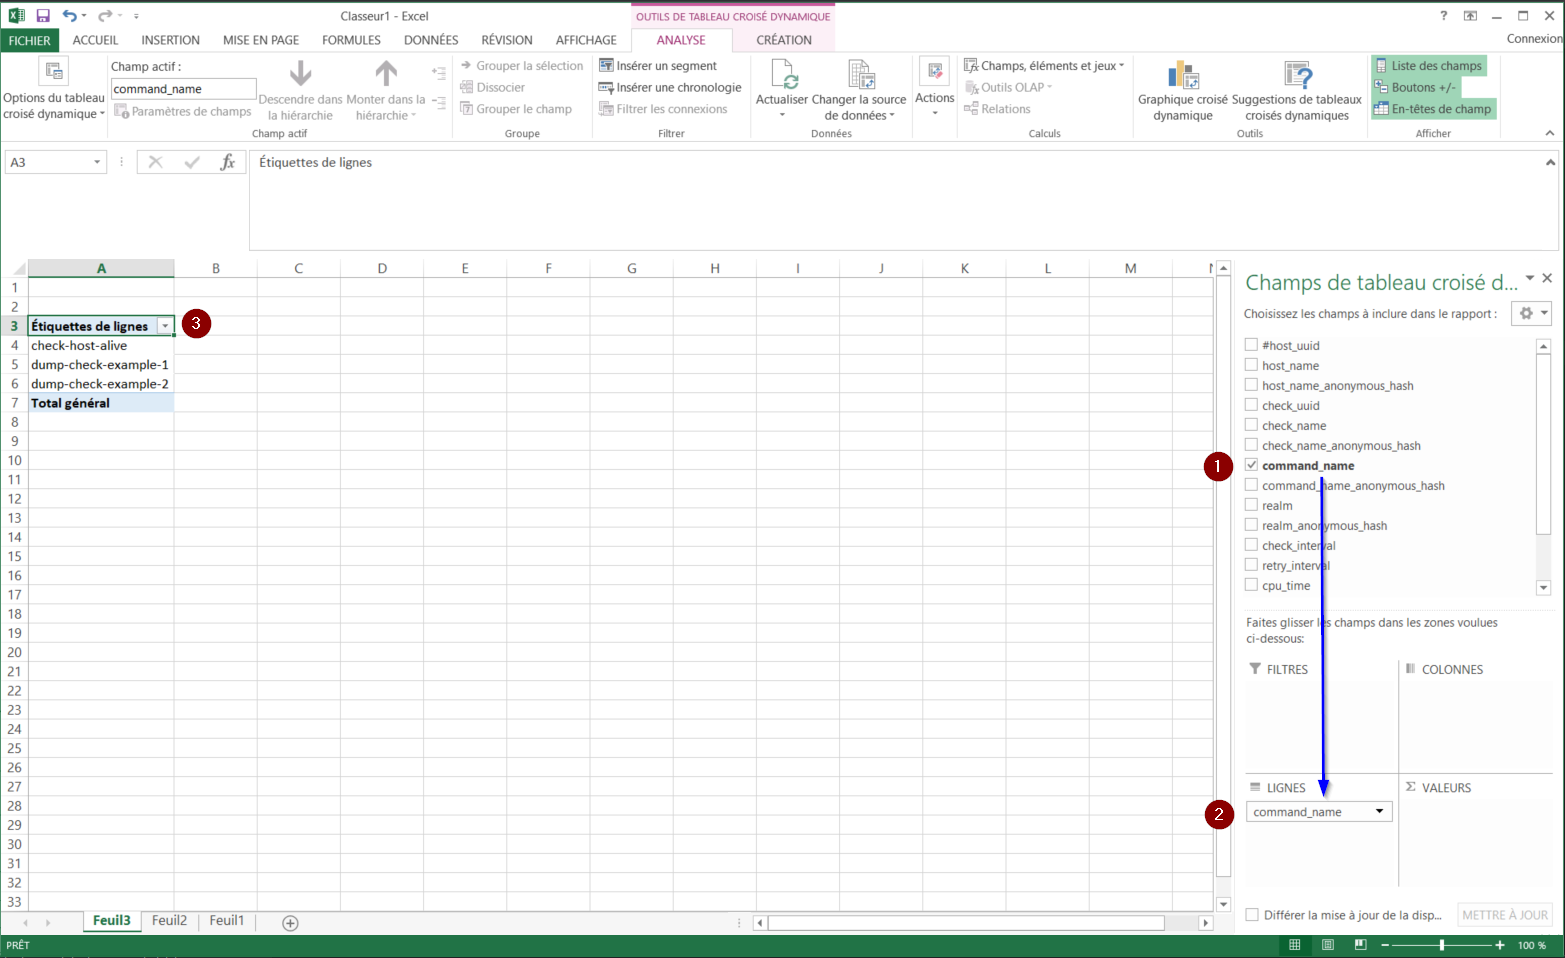Click Paramètres de champs button
Screen dimensions: 1565x958
click(x=183, y=112)
